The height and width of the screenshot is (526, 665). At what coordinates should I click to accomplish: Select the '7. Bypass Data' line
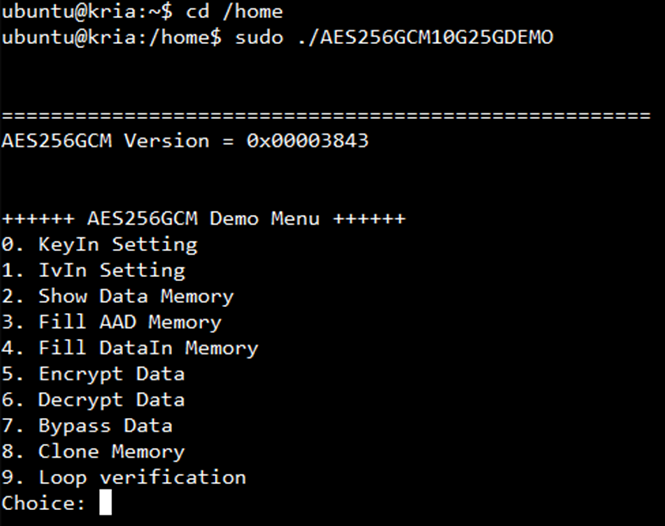pos(87,426)
